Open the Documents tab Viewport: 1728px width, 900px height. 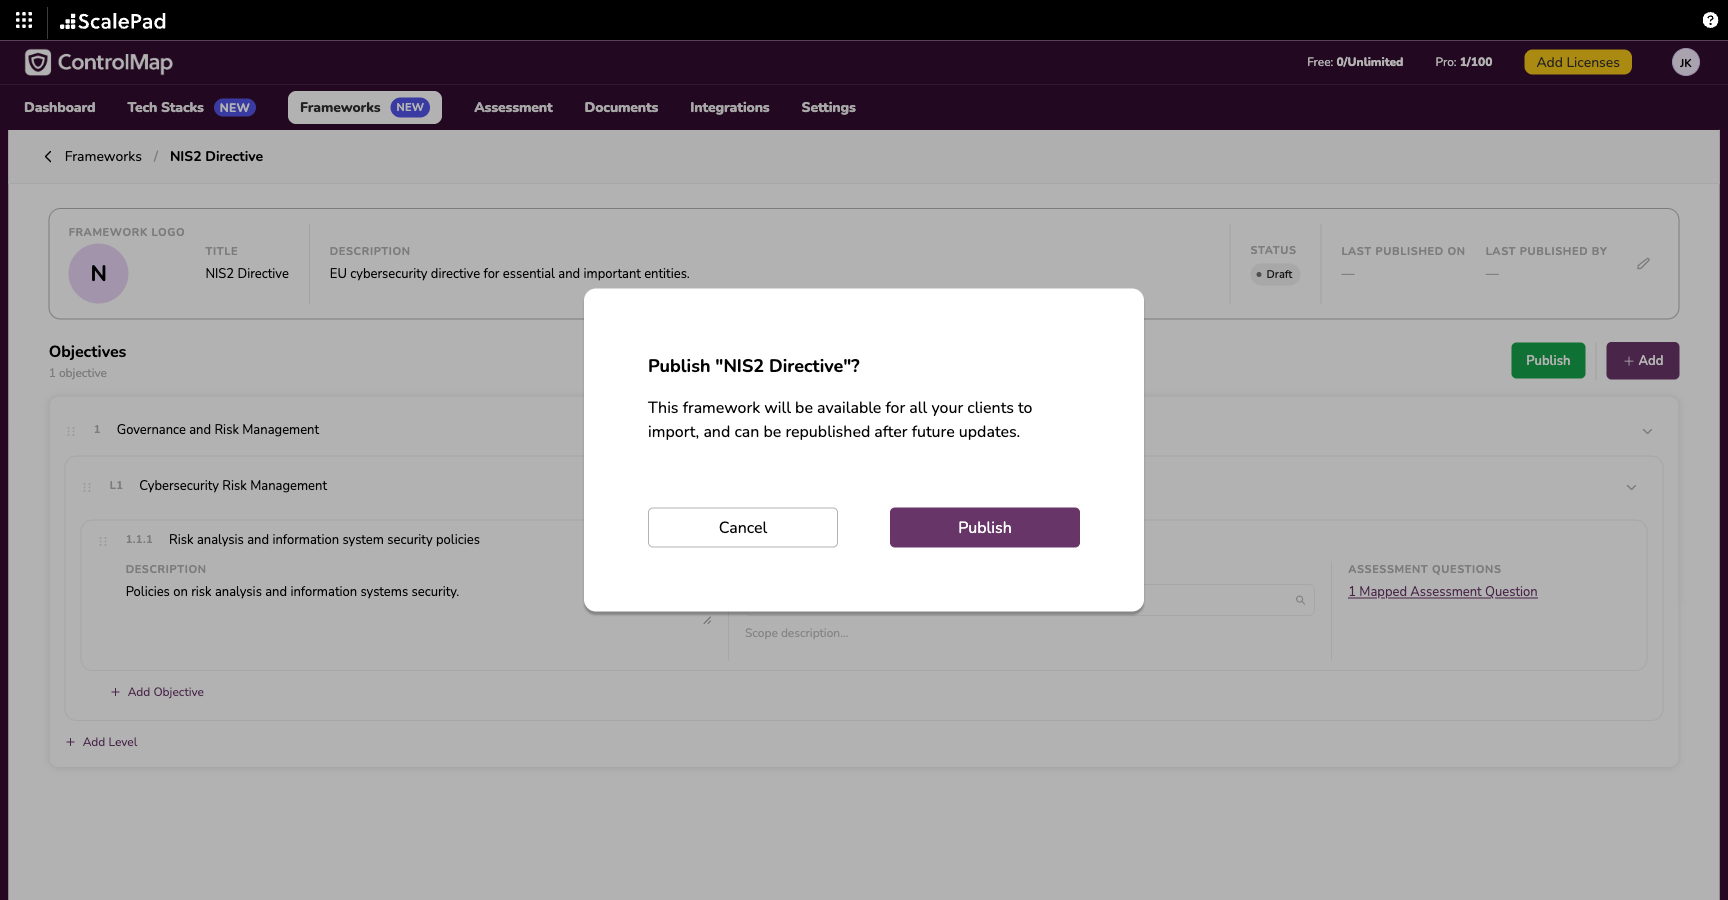tap(621, 107)
